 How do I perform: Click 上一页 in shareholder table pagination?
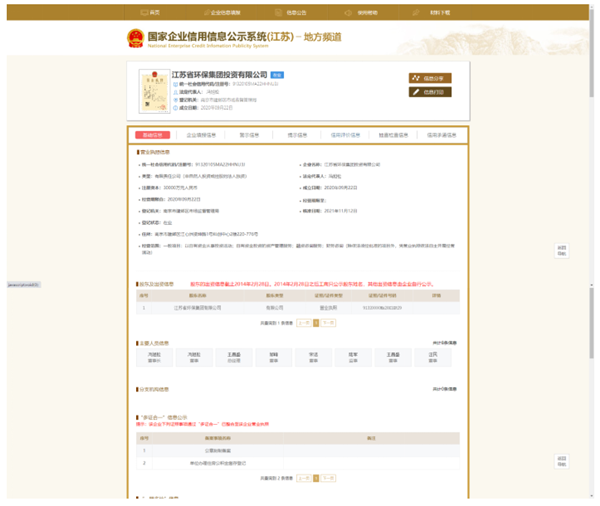304,323
